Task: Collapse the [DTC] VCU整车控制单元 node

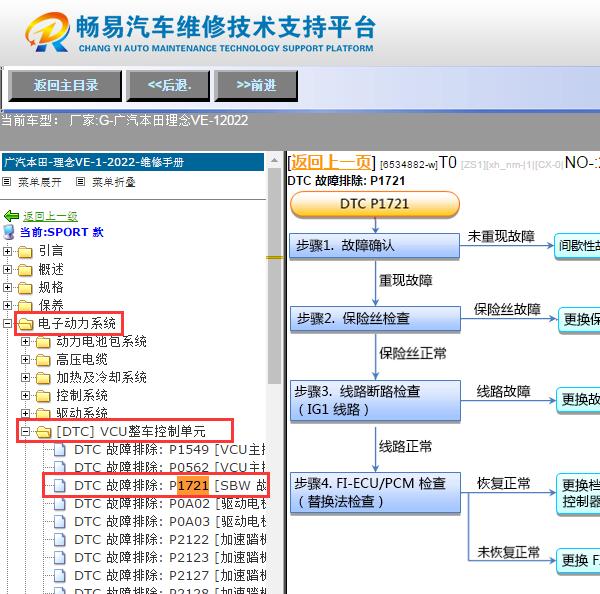Action: pos(25,432)
